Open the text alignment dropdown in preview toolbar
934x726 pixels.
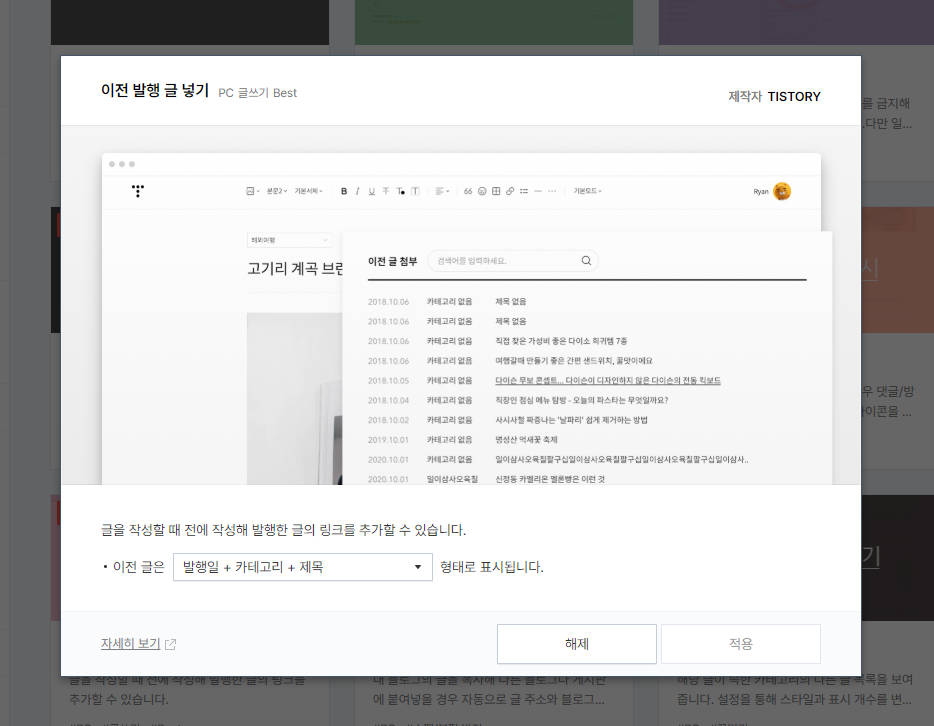click(443, 191)
